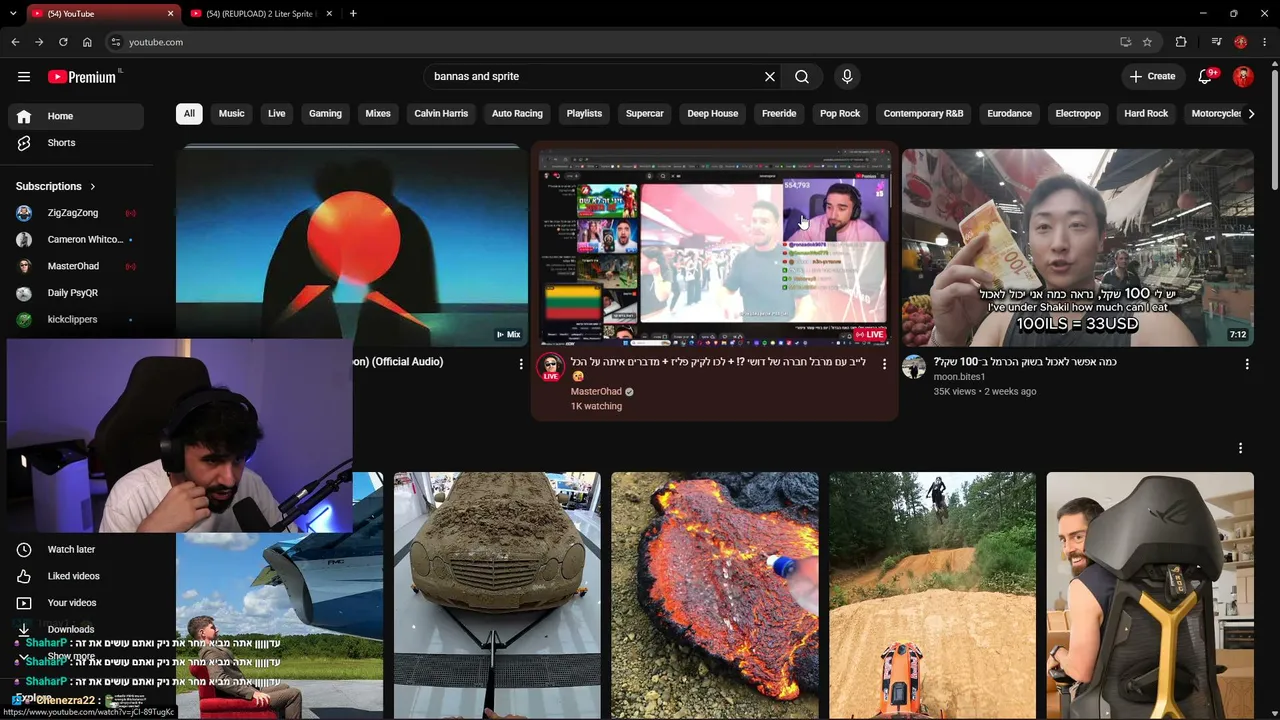Expand the Subscriptions section chevron
Screen dimensions: 1280x720
tap(93, 186)
